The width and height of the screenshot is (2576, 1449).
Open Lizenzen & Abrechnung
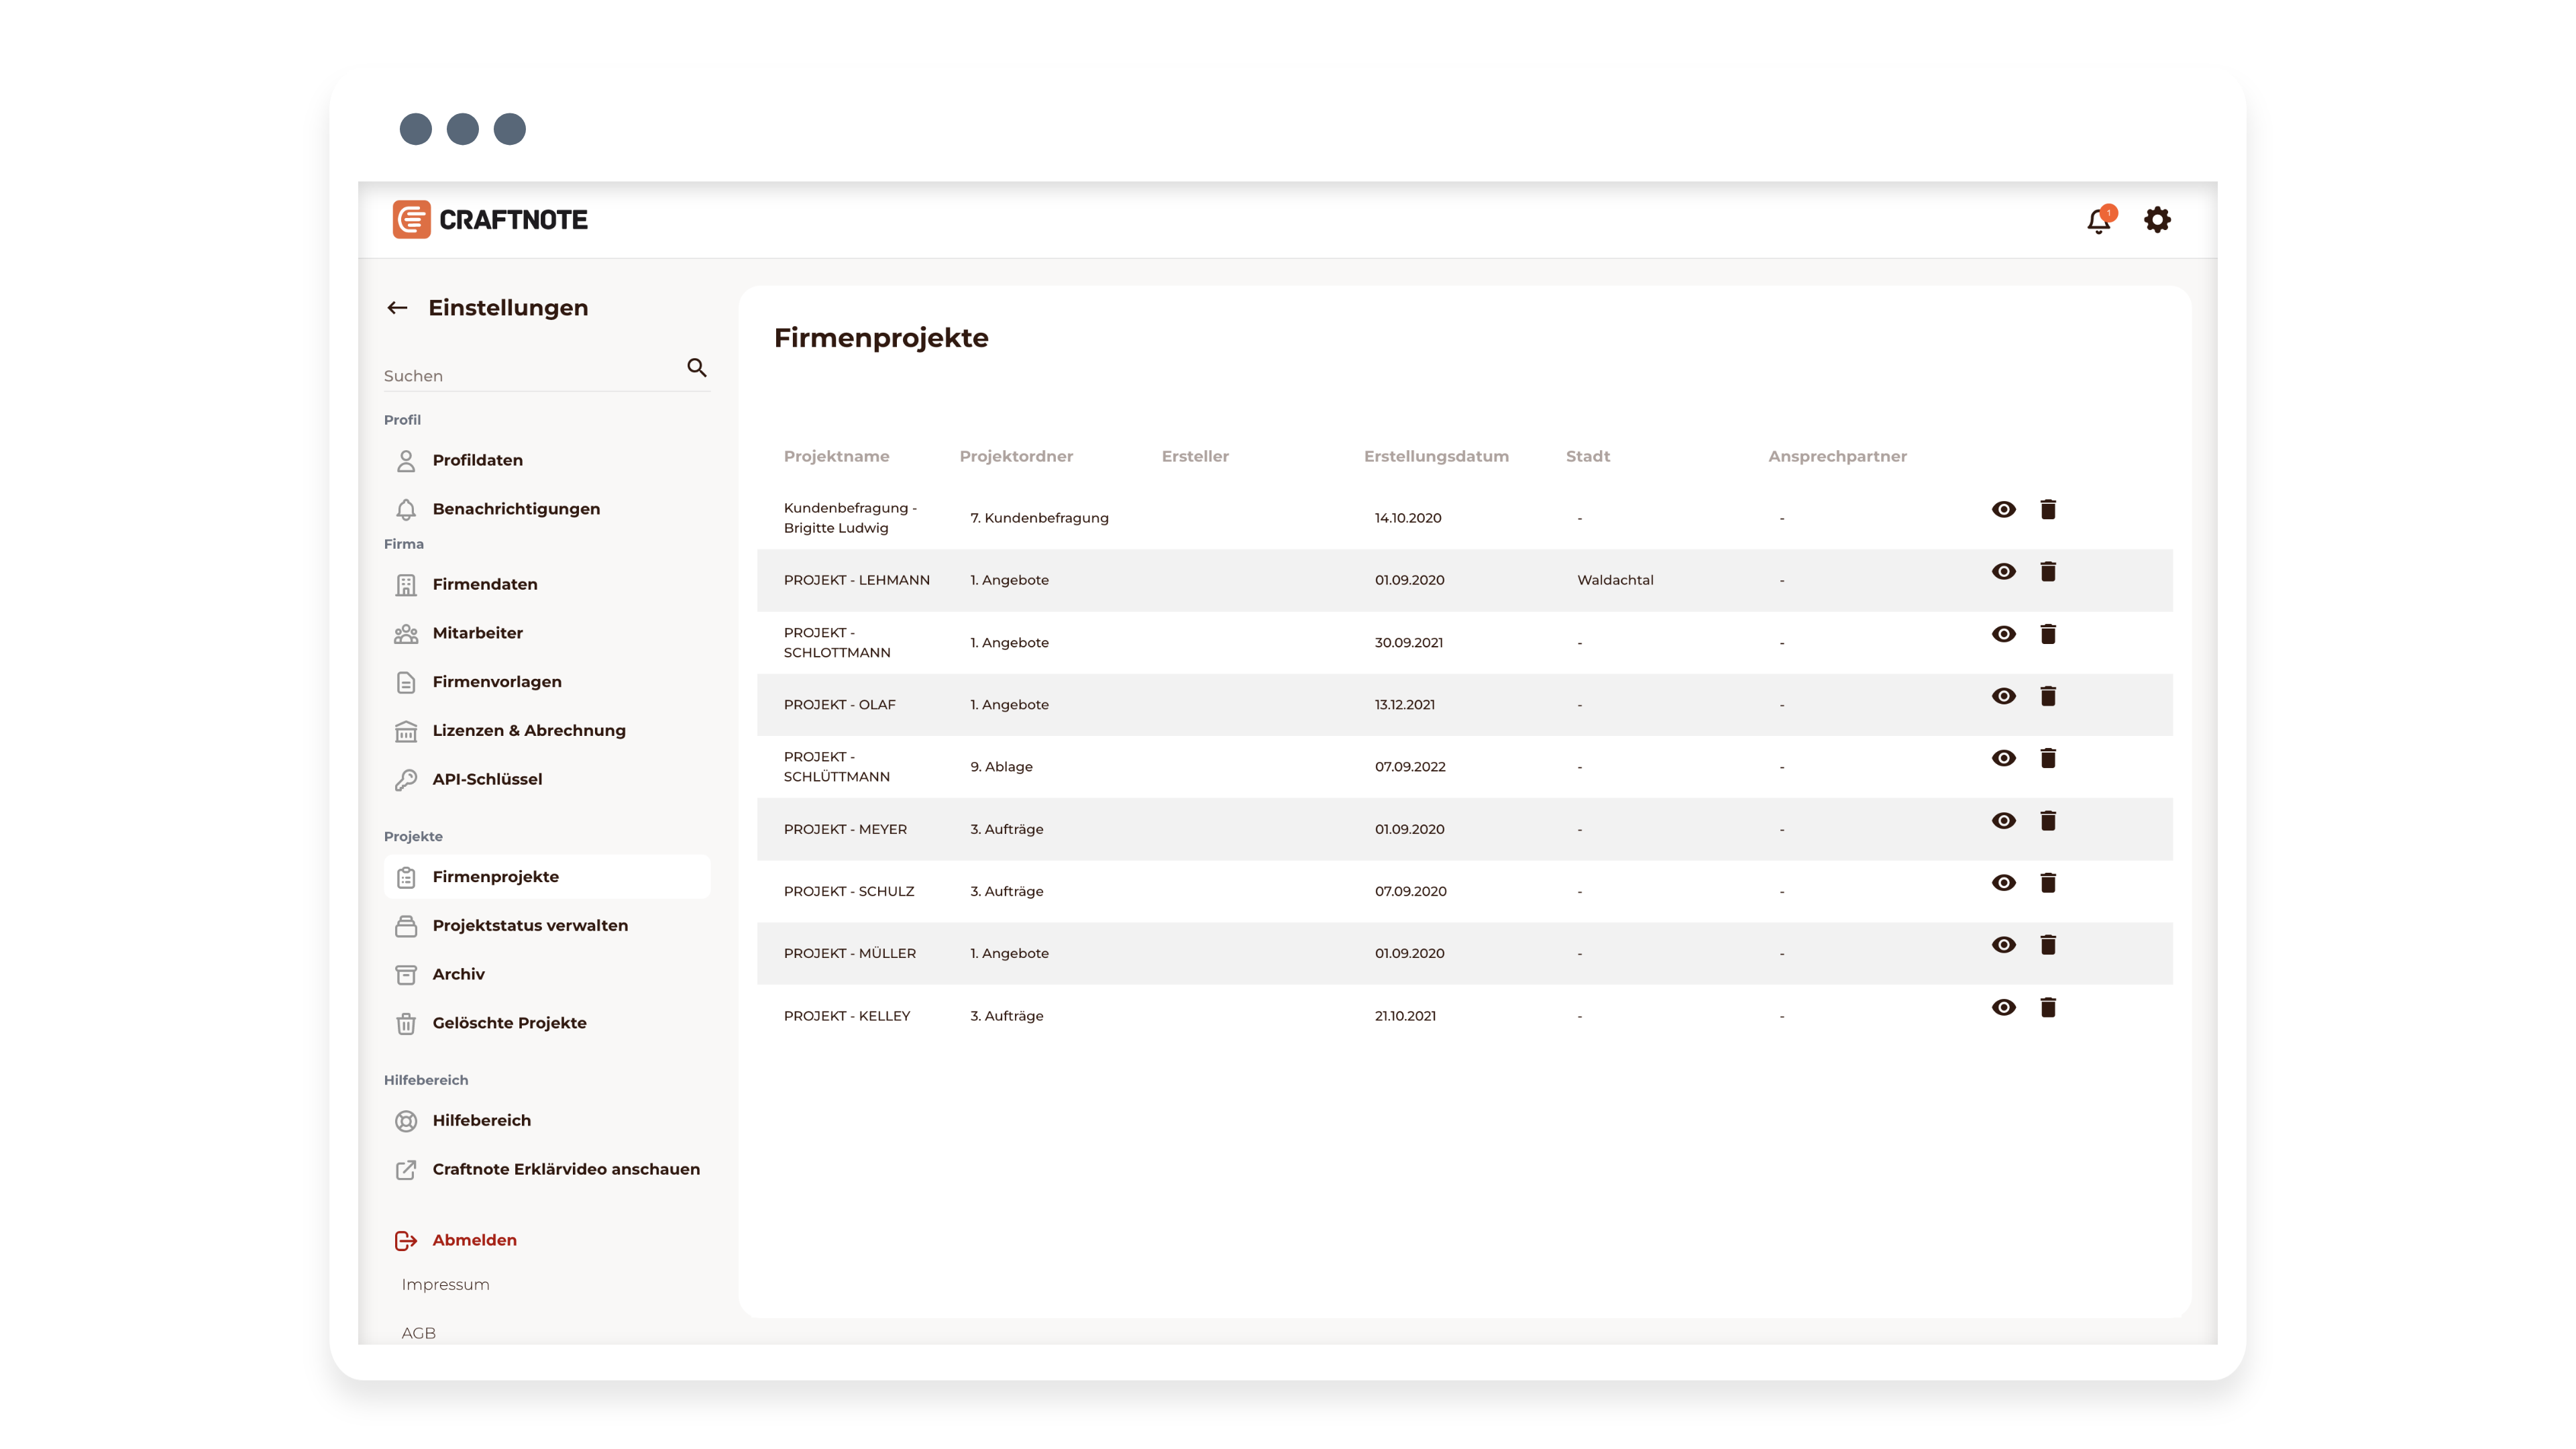click(547, 731)
